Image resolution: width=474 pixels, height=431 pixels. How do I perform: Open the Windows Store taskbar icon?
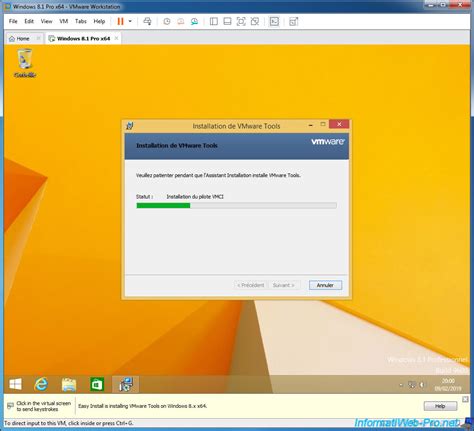click(97, 384)
